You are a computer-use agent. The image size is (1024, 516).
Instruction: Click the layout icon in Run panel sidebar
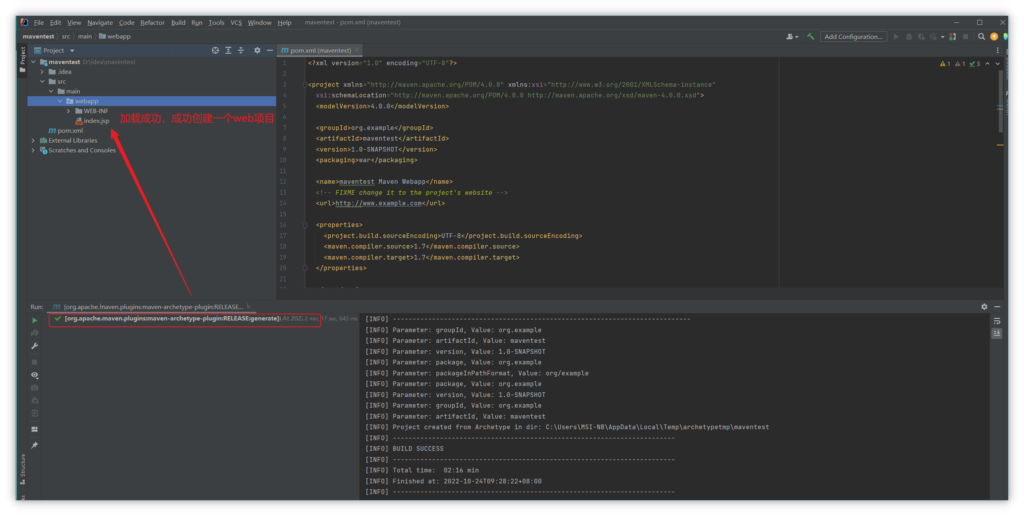35,429
